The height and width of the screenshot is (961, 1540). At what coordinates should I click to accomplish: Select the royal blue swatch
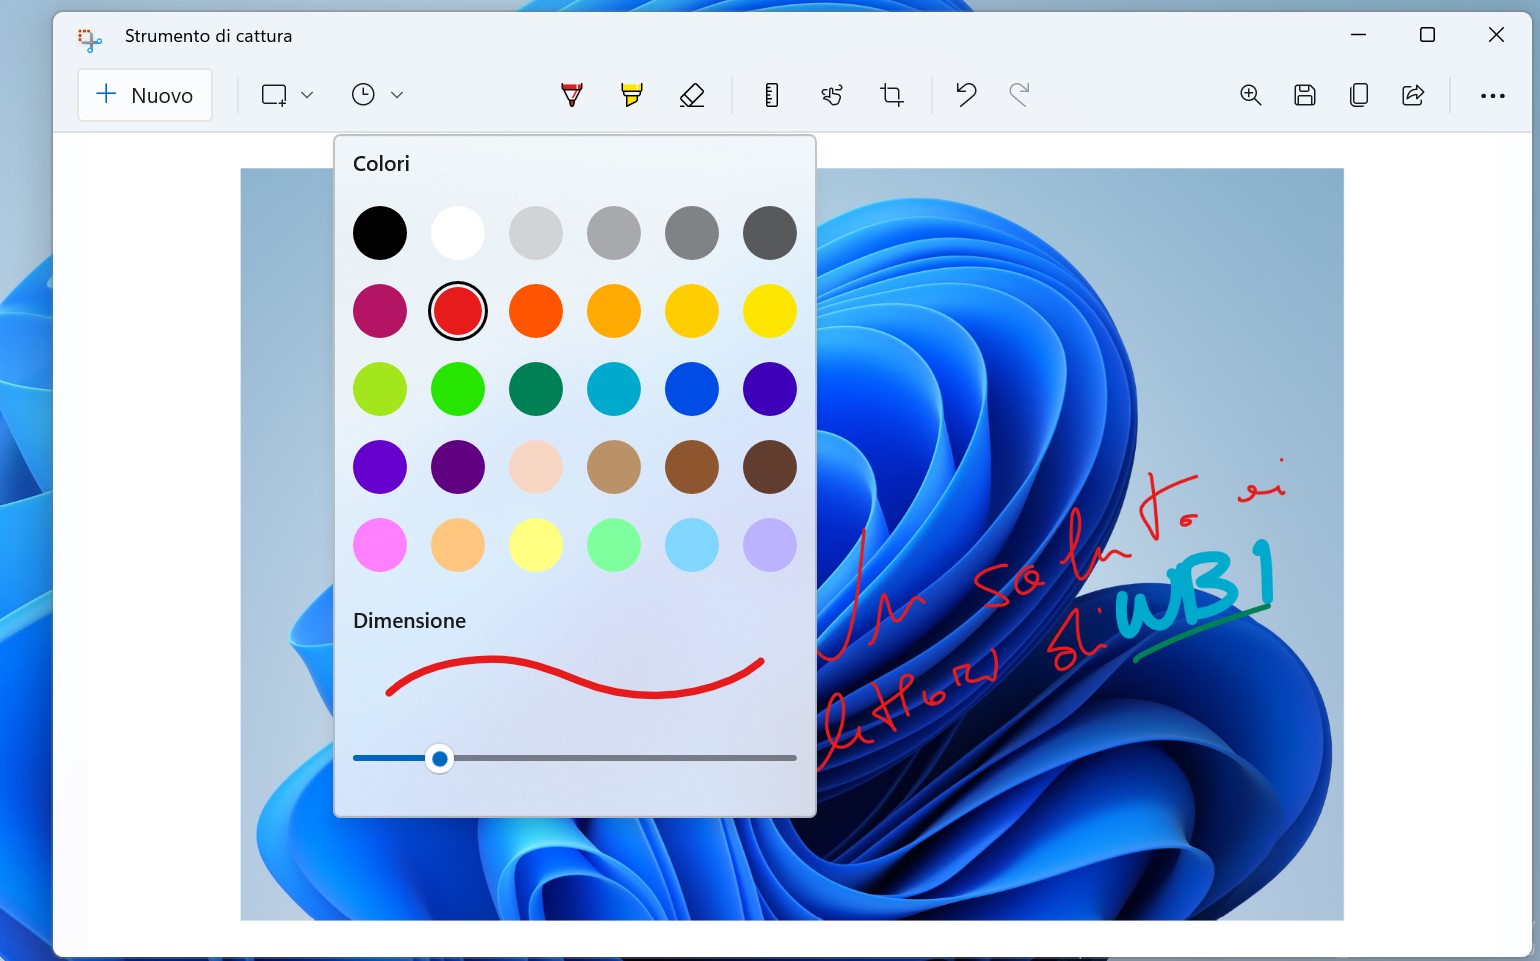692,389
